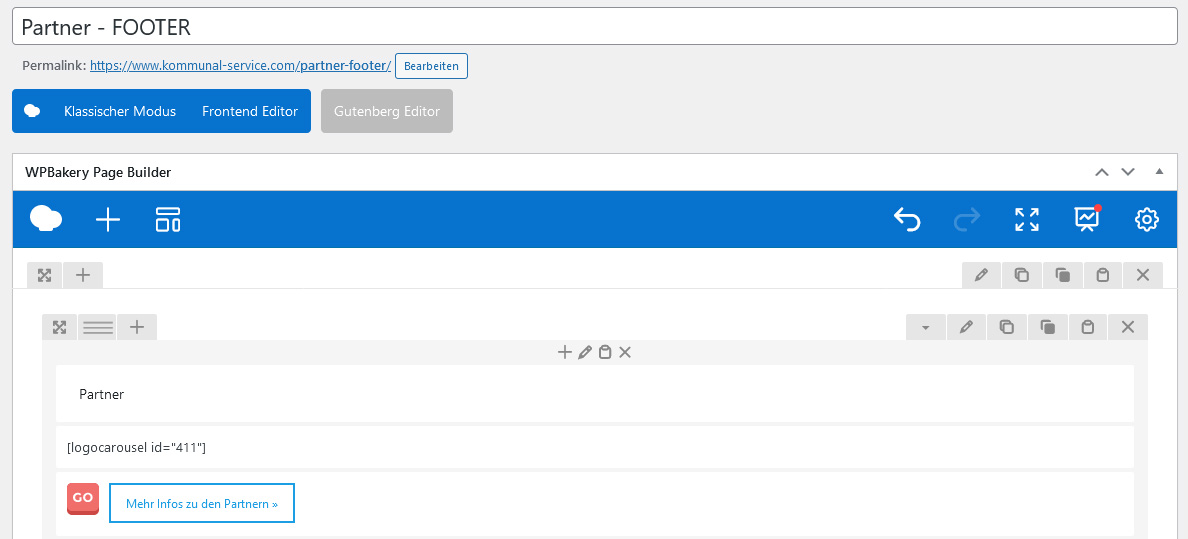1188x539 pixels.
Task: Delete the inner row with X
Action: [1127, 327]
